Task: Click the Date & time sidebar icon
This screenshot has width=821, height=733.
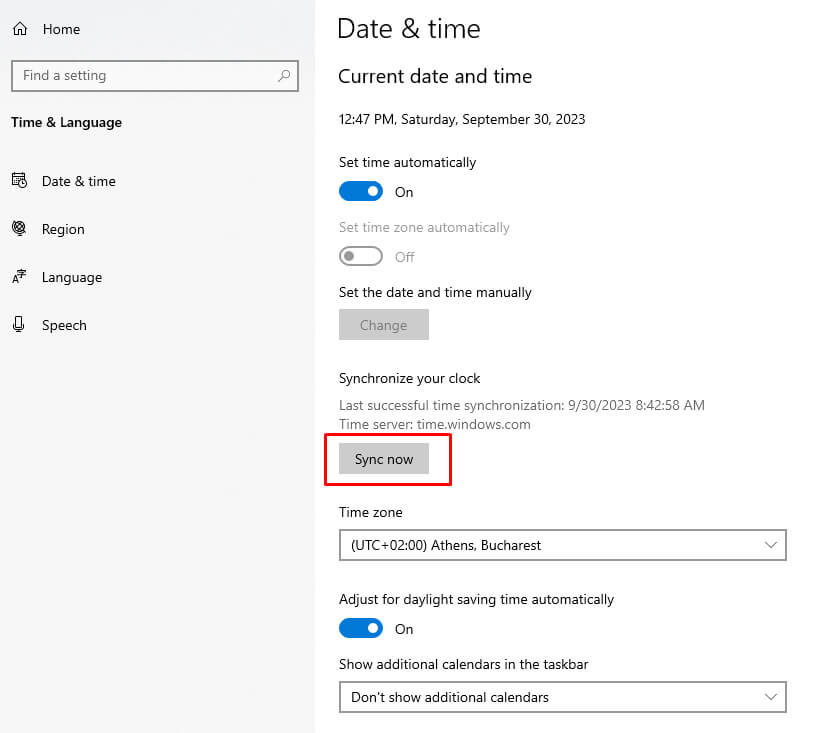Action: click(x=19, y=181)
